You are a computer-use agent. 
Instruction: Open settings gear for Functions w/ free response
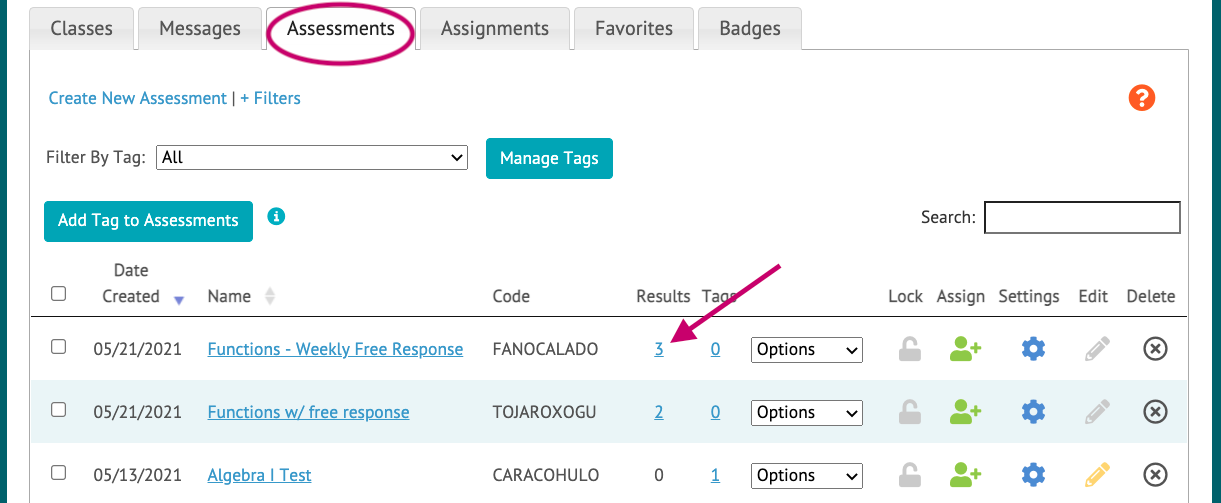[1033, 412]
